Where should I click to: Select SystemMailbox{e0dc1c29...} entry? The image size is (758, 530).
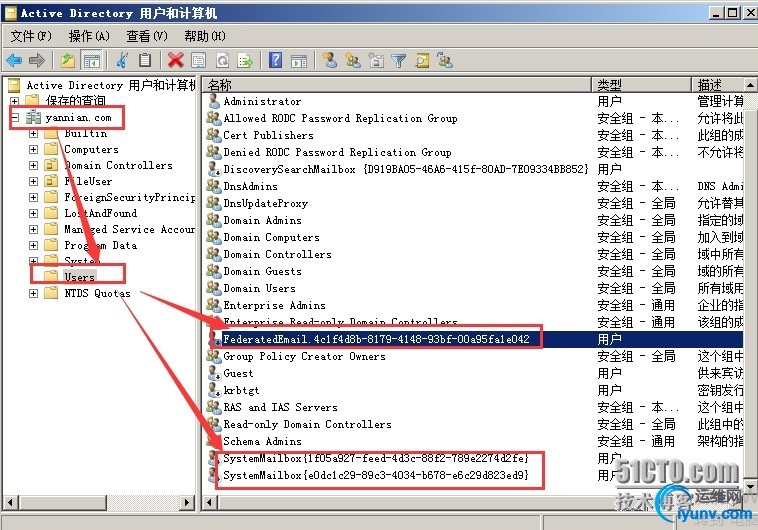coord(376,475)
